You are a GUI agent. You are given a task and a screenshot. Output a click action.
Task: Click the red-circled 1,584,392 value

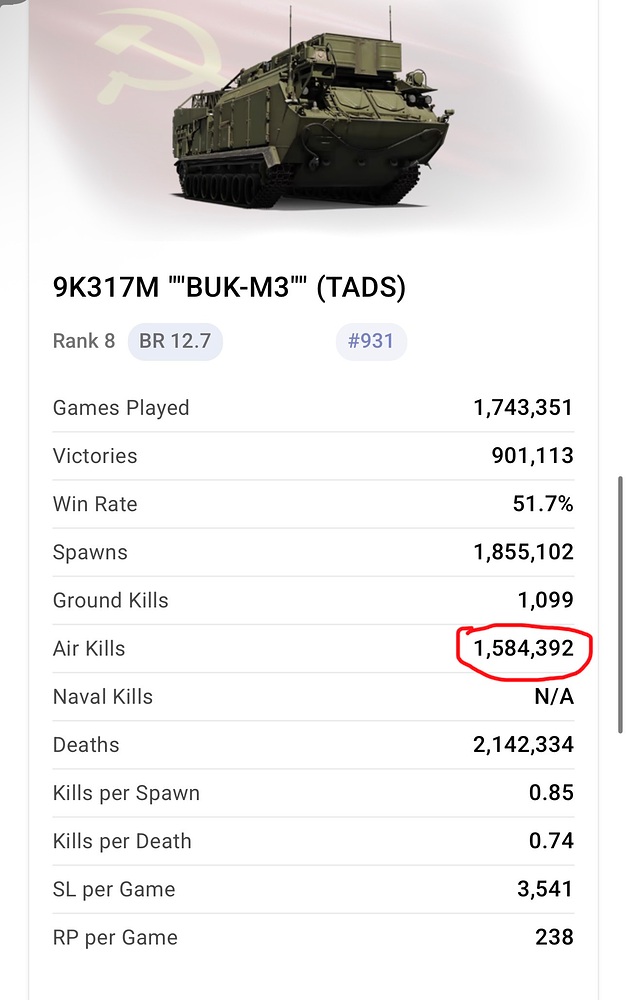pyautogui.click(x=523, y=648)
